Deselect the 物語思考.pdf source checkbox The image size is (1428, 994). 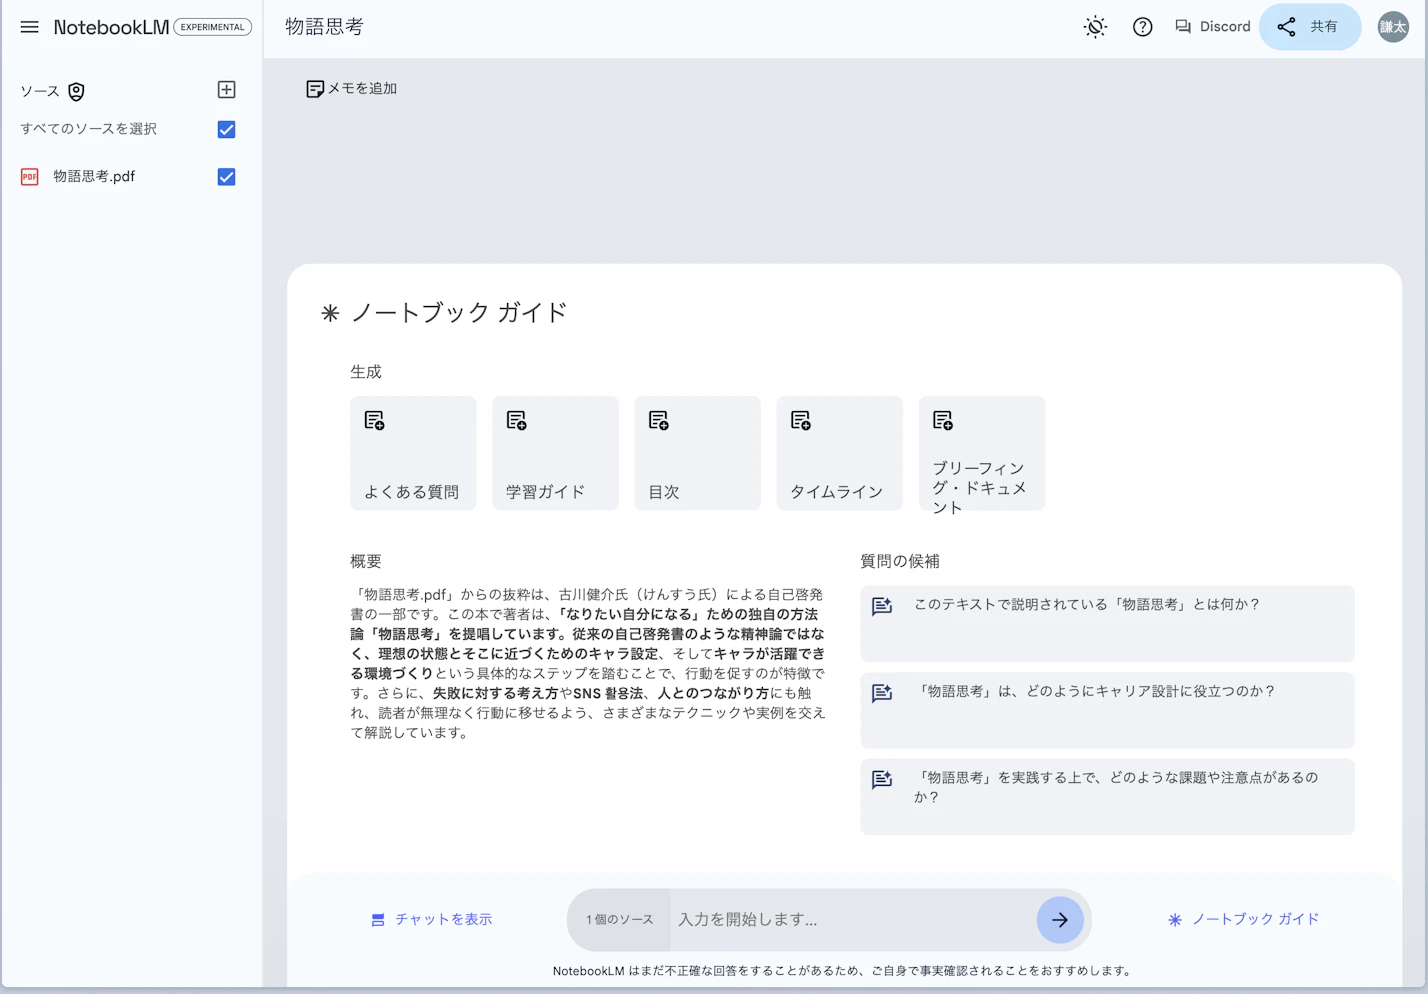[x=225, y=176]
